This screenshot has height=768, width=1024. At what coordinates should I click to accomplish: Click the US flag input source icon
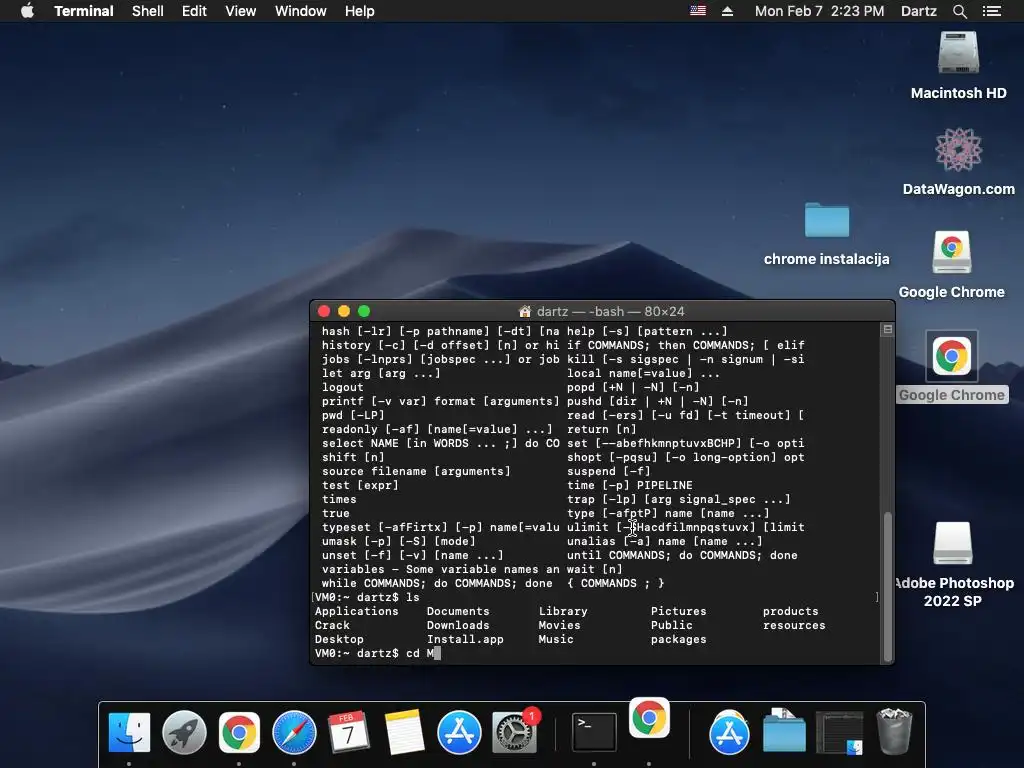tap(698, 11)
